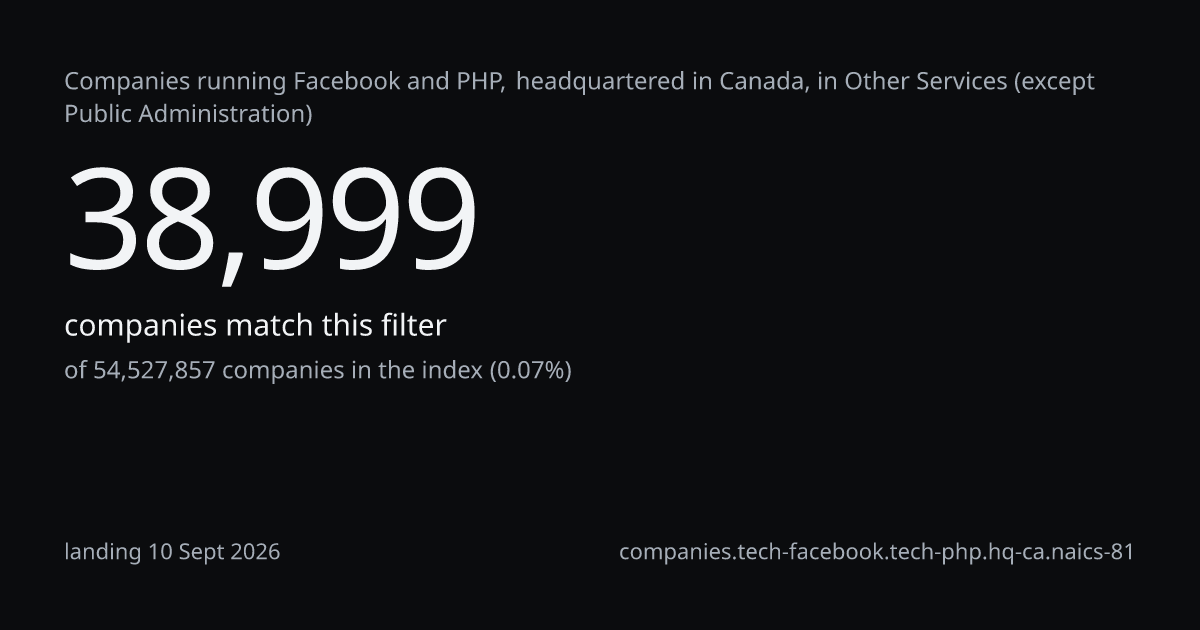Click the tech-facebook segment of the slug
The height and width of the screenshot is (630, 1200).
click(807, 552)
